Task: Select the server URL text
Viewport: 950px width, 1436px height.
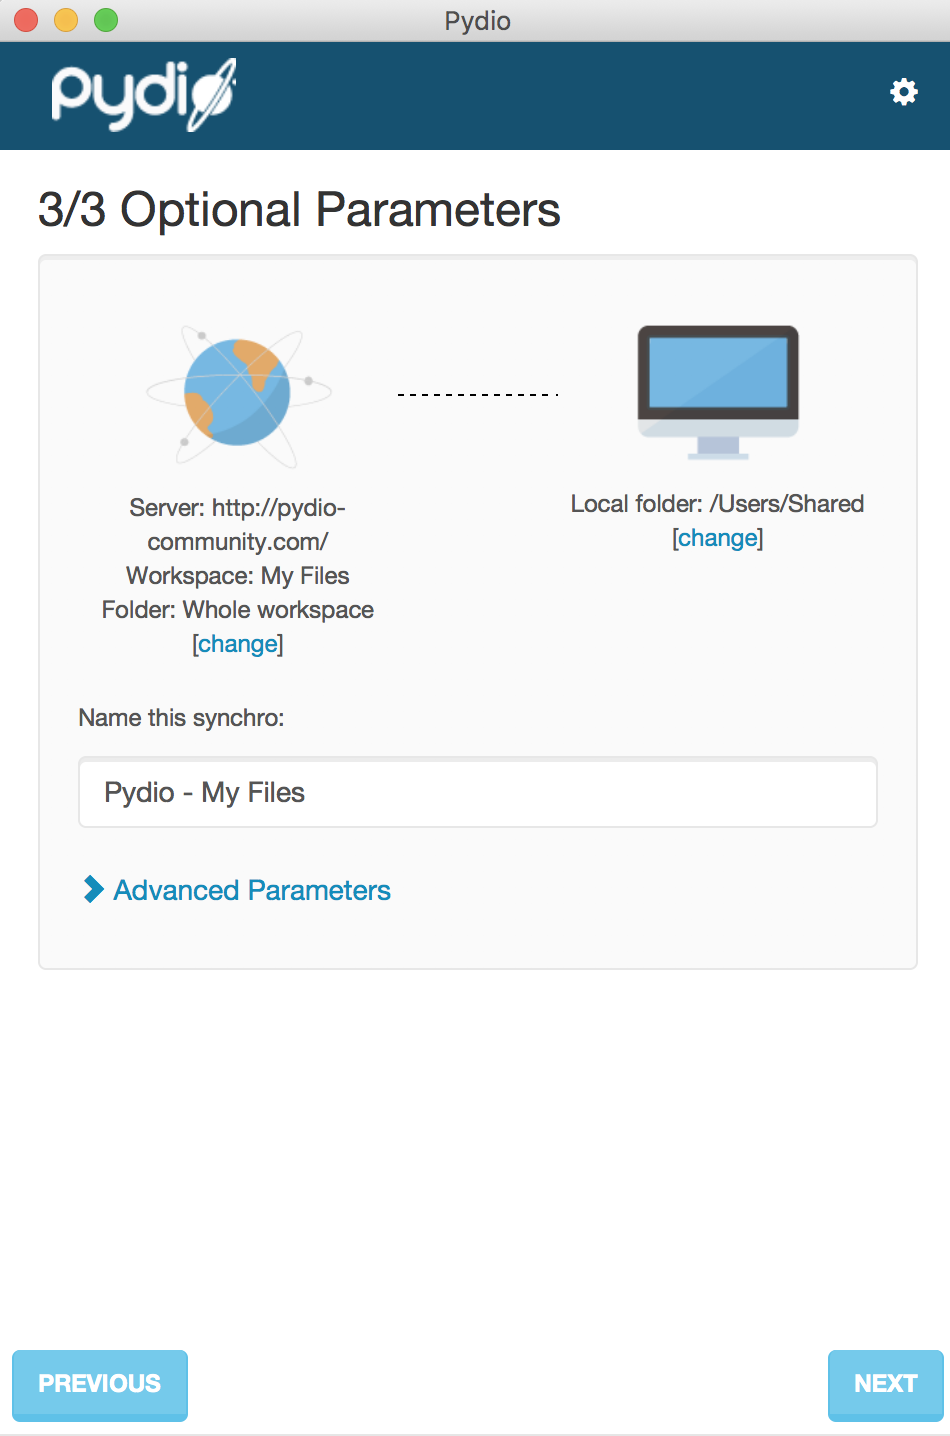Action: click(x=238, y=525)
